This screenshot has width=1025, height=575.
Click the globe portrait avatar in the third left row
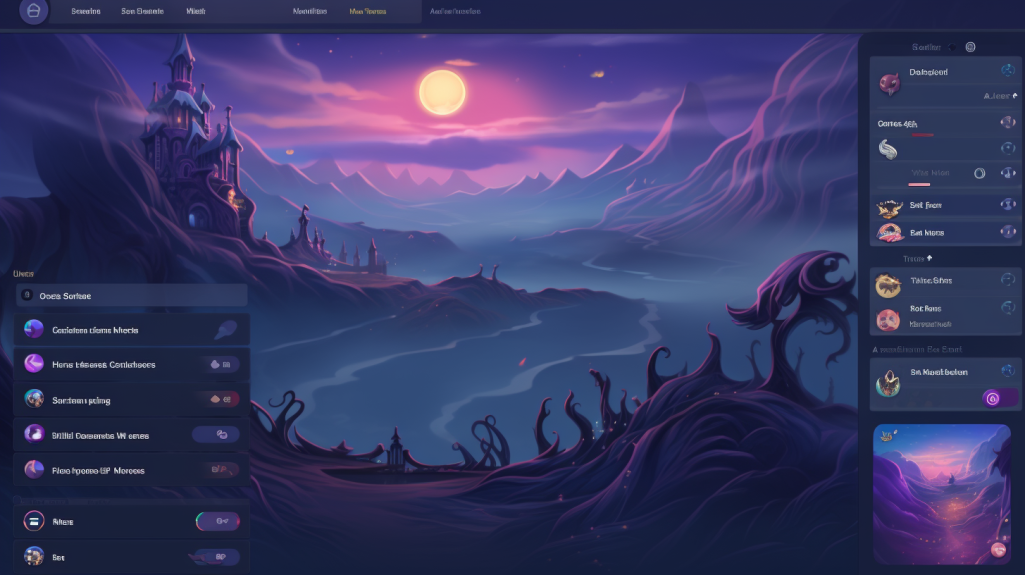coord(34,398)
